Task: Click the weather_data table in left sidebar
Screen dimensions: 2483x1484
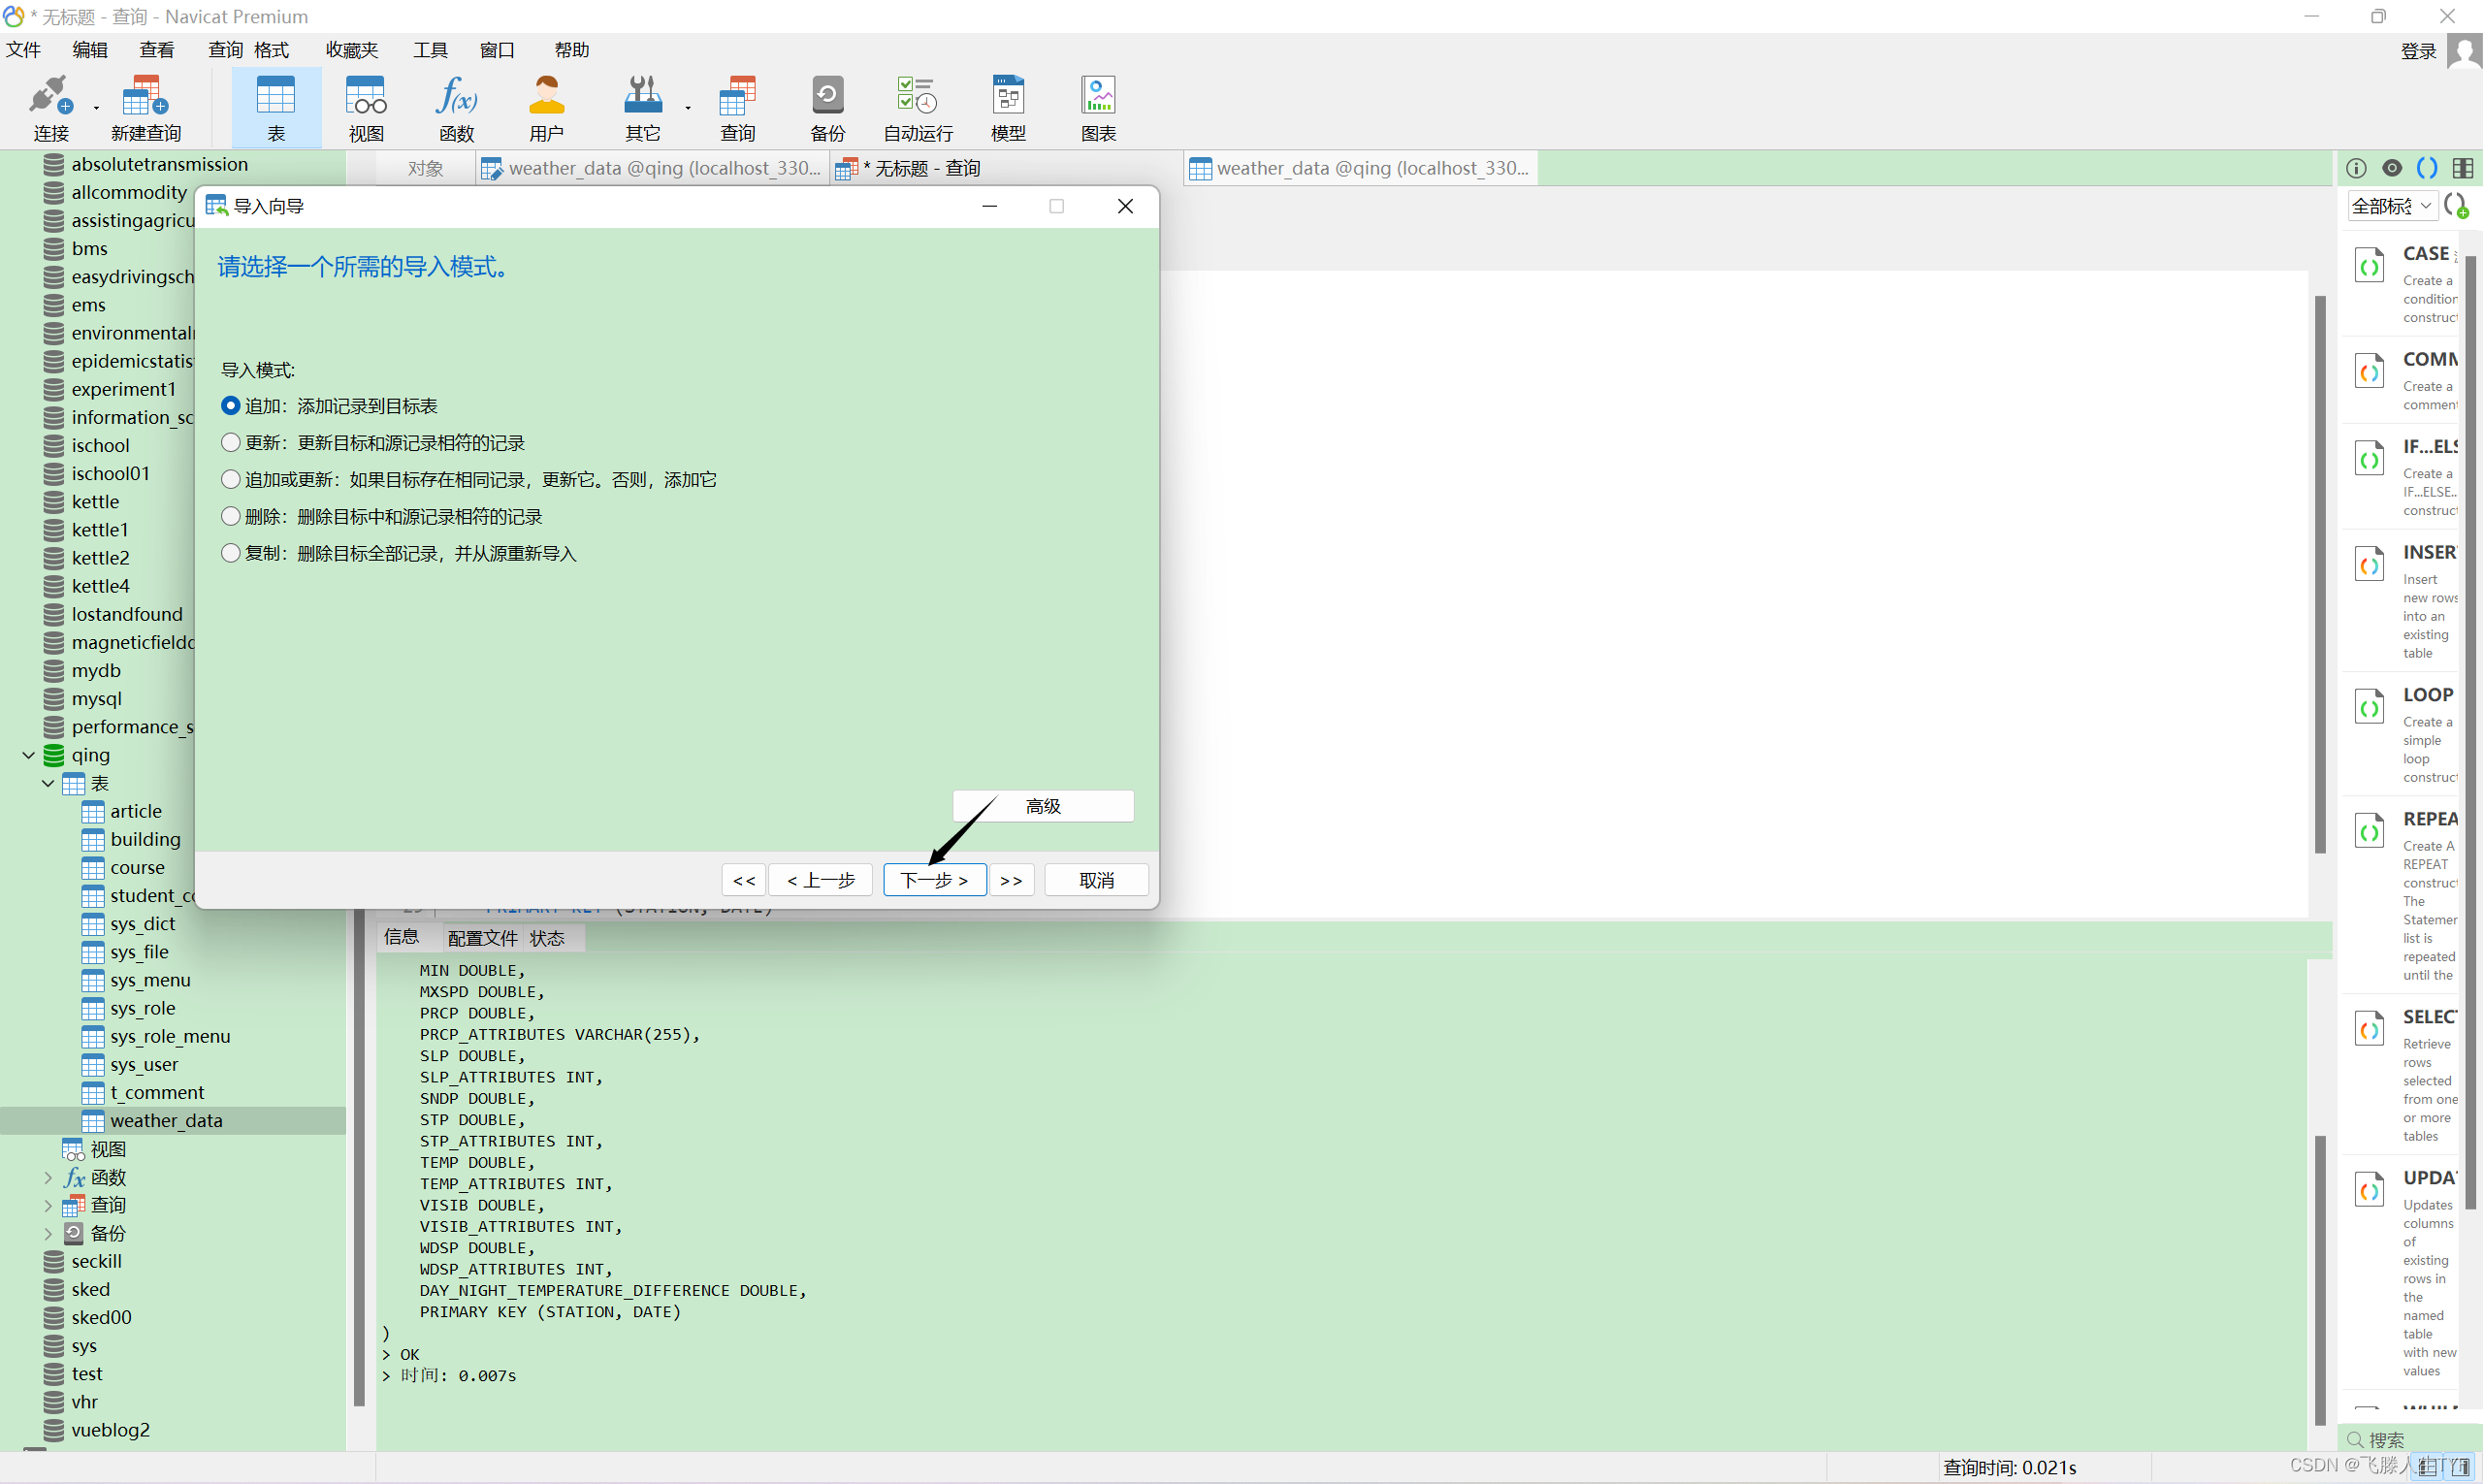Action: click(x=166, y=1120)
